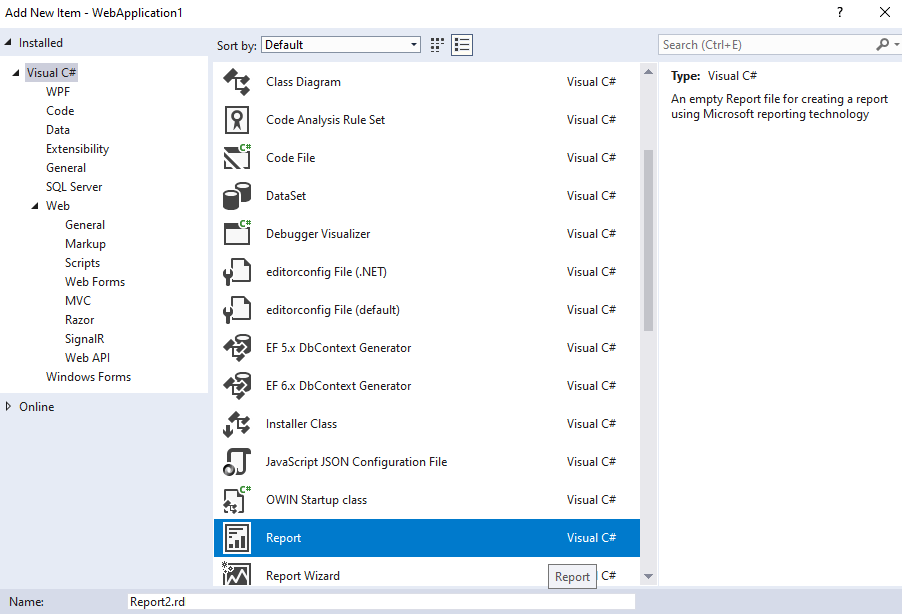
Task: Select the Report Wizard icon
Action: [238, 575]
